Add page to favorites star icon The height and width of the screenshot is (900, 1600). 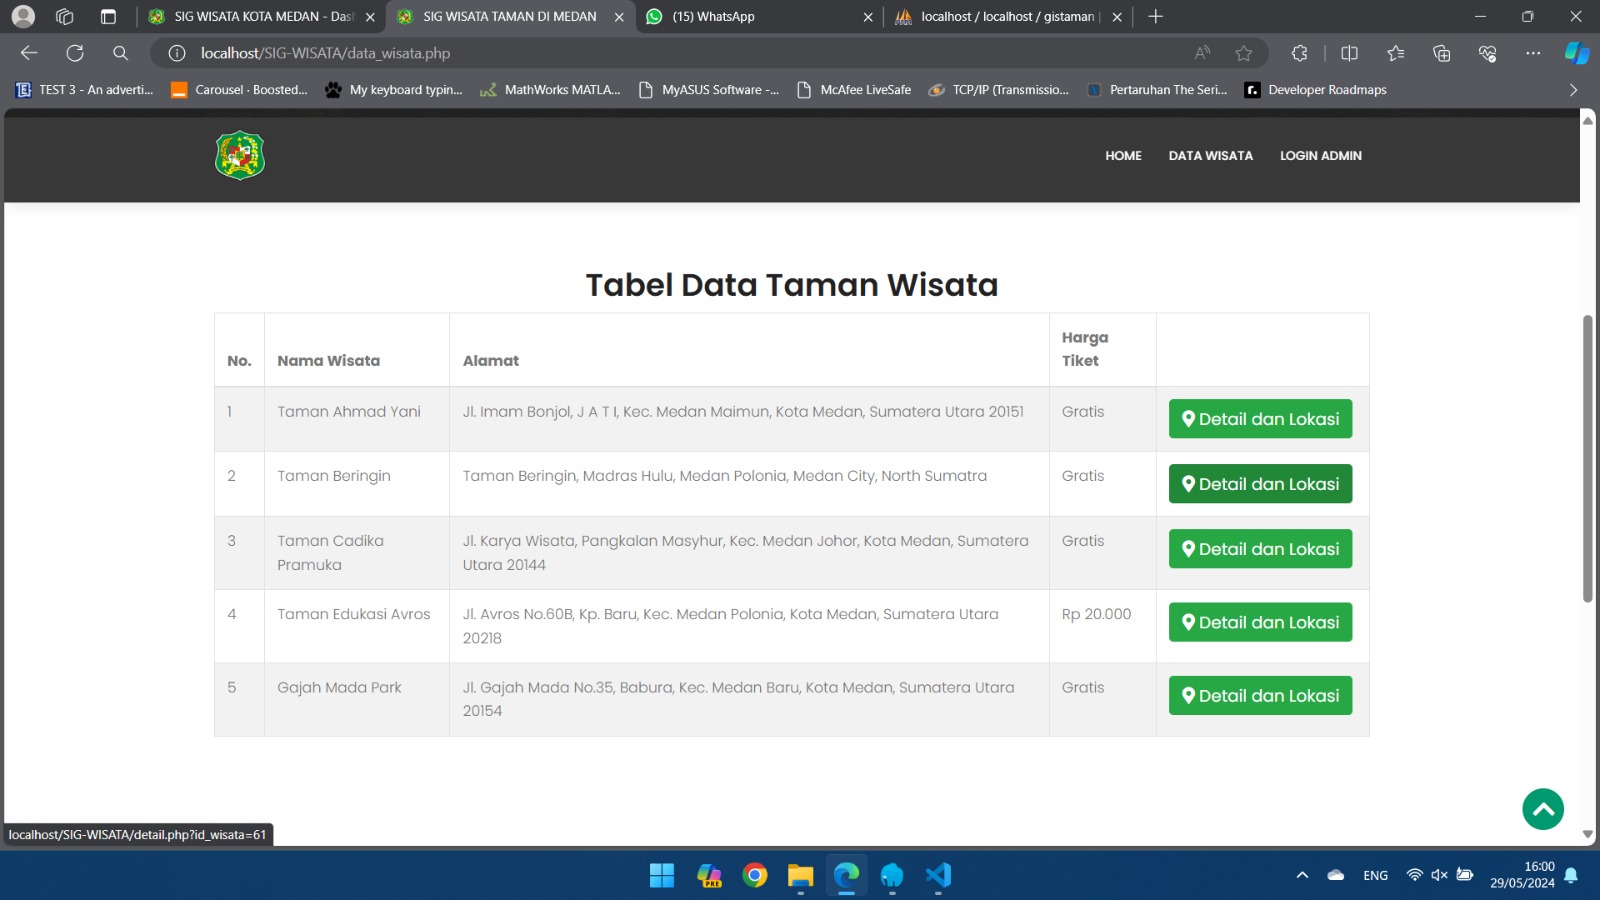[x=1243, y=53]
